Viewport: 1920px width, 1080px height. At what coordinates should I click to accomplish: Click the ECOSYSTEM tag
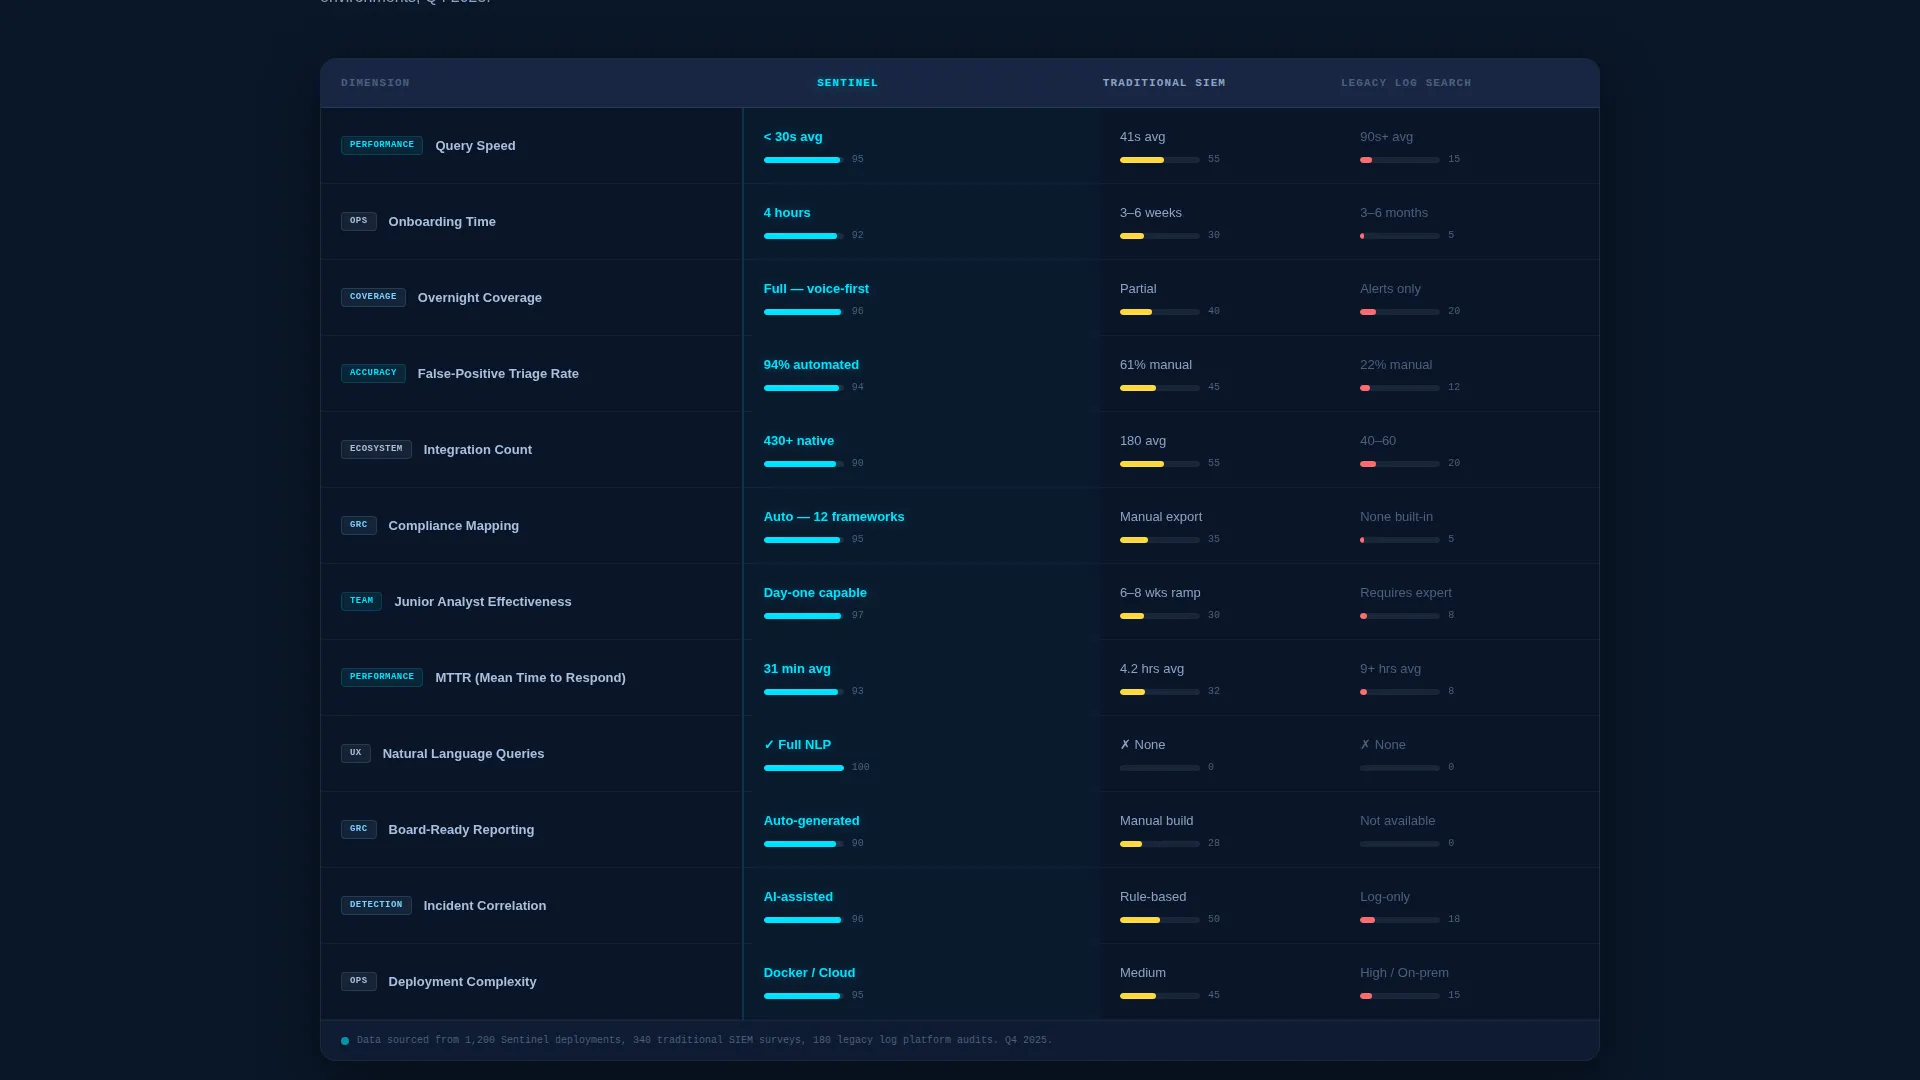coord(376,449)
